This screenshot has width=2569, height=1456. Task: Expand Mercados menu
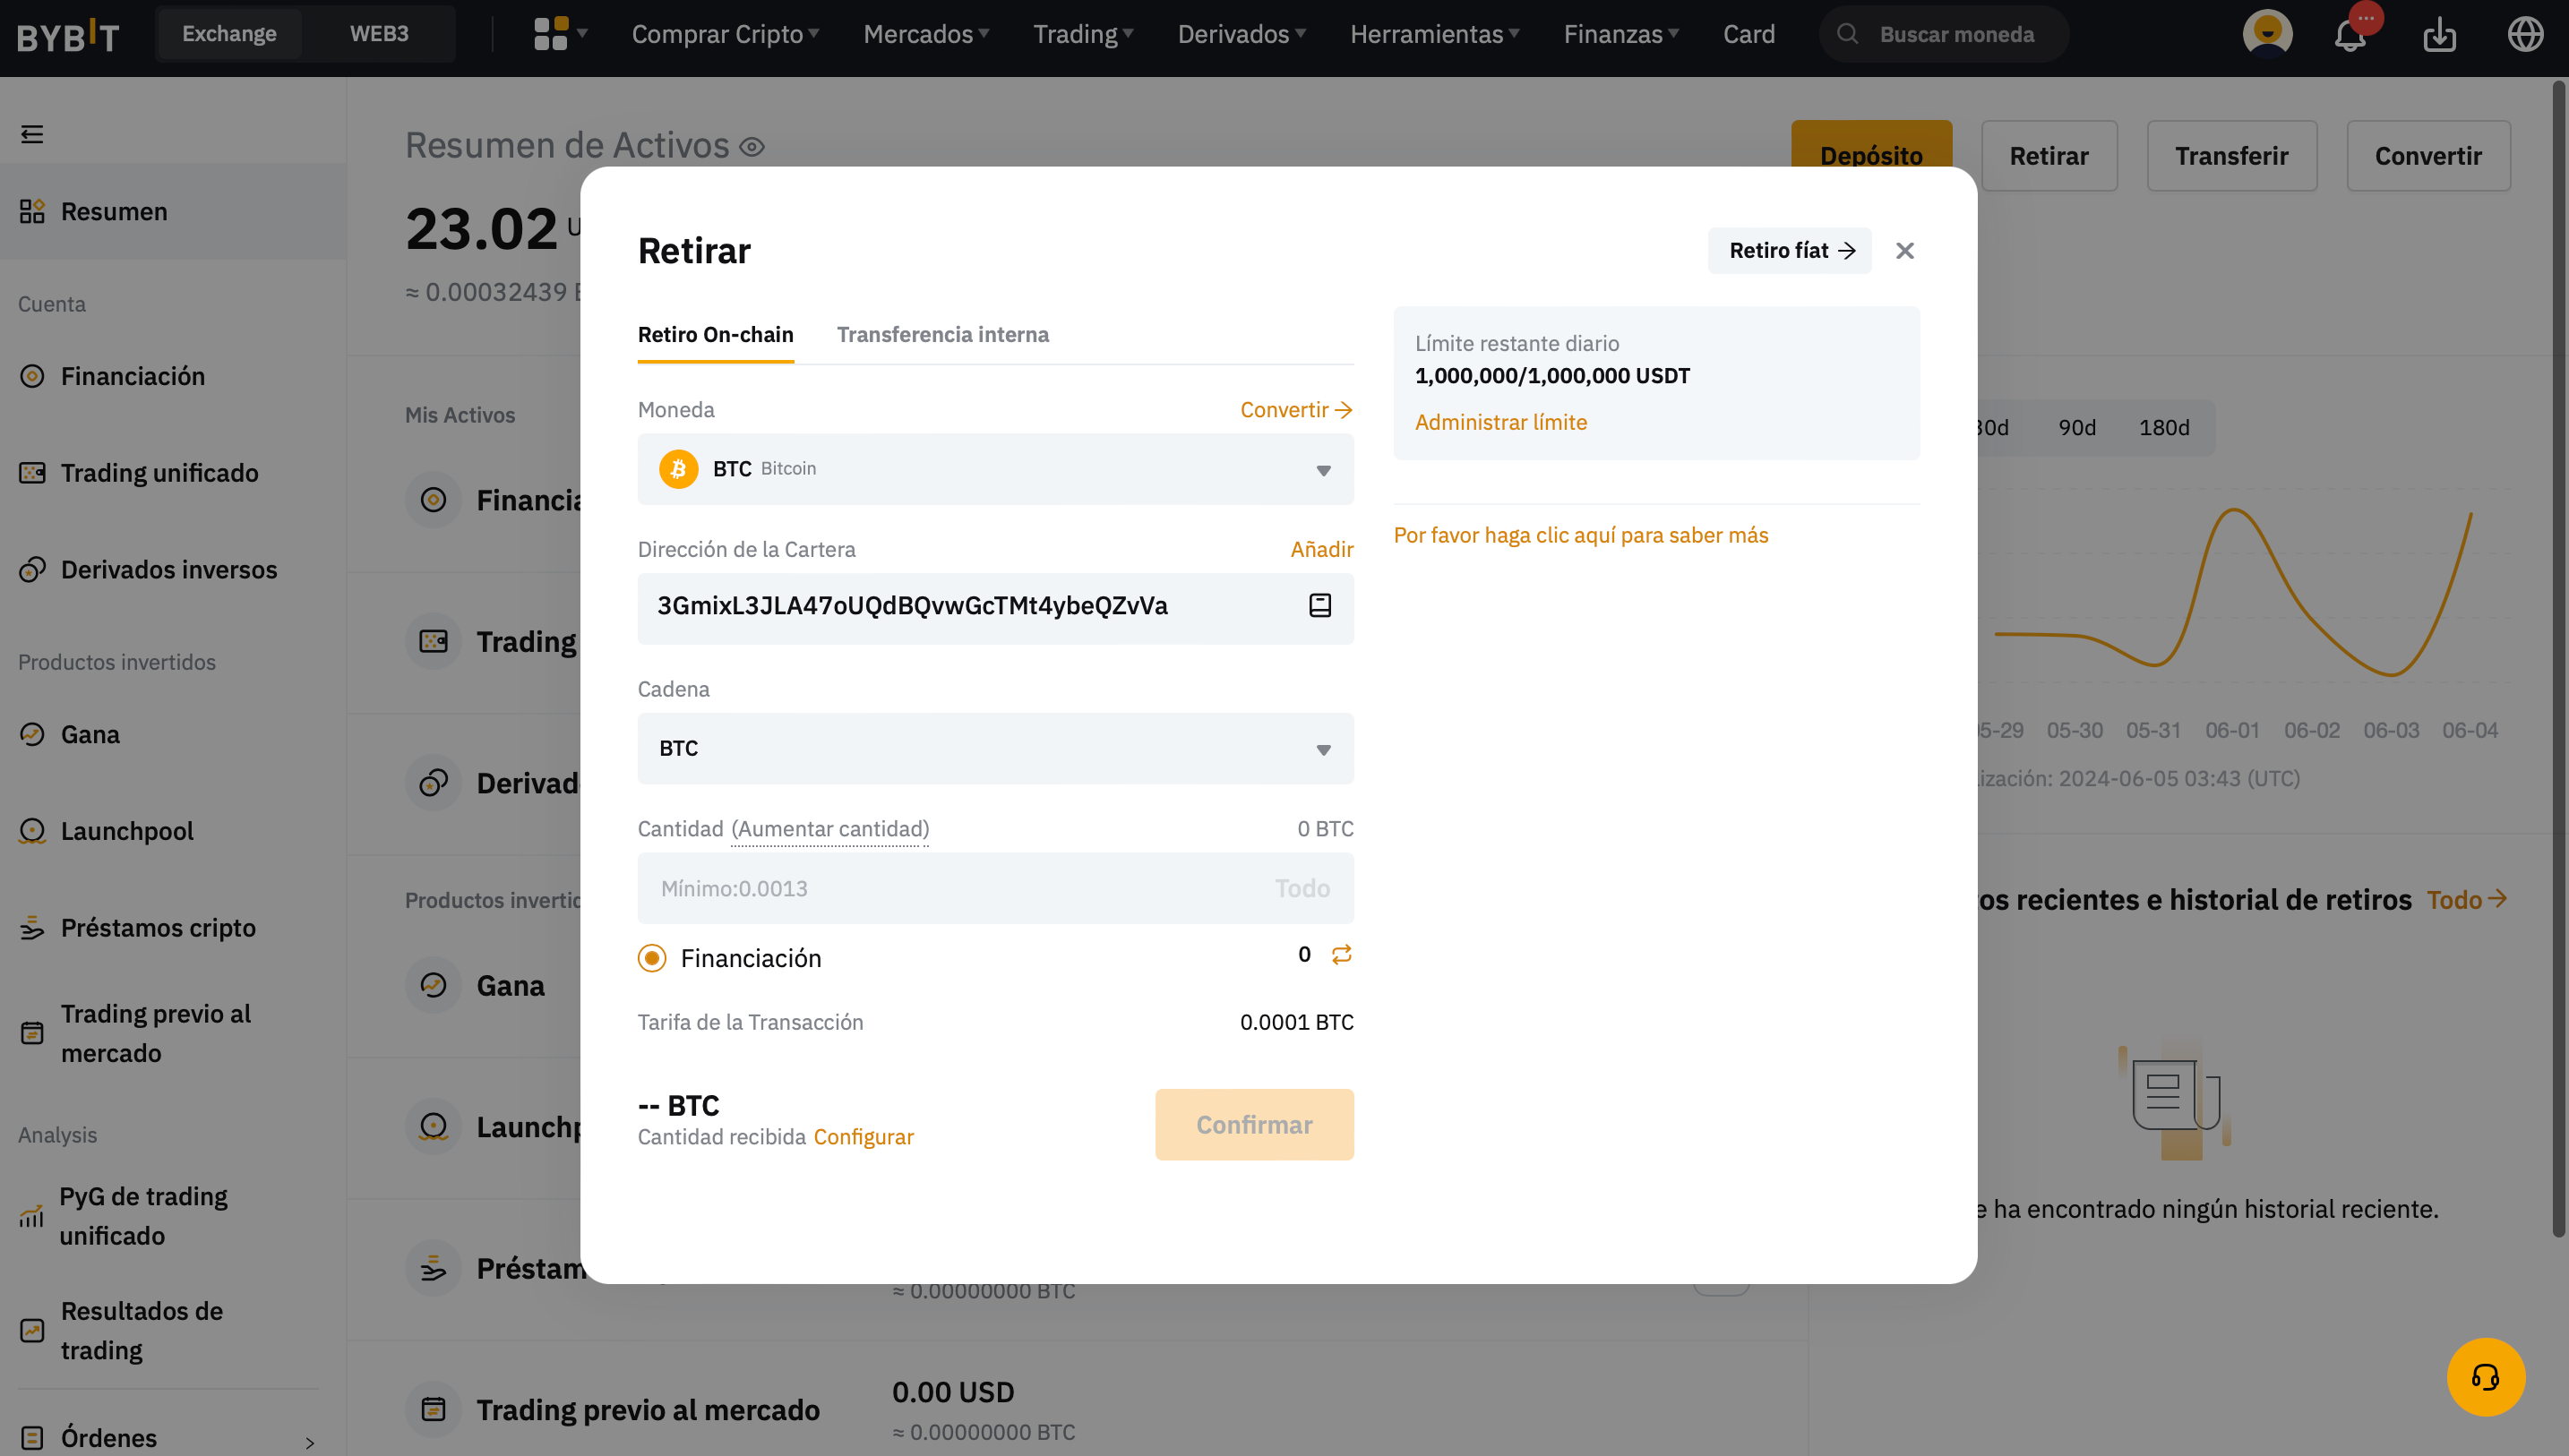[x=926, y=35]
